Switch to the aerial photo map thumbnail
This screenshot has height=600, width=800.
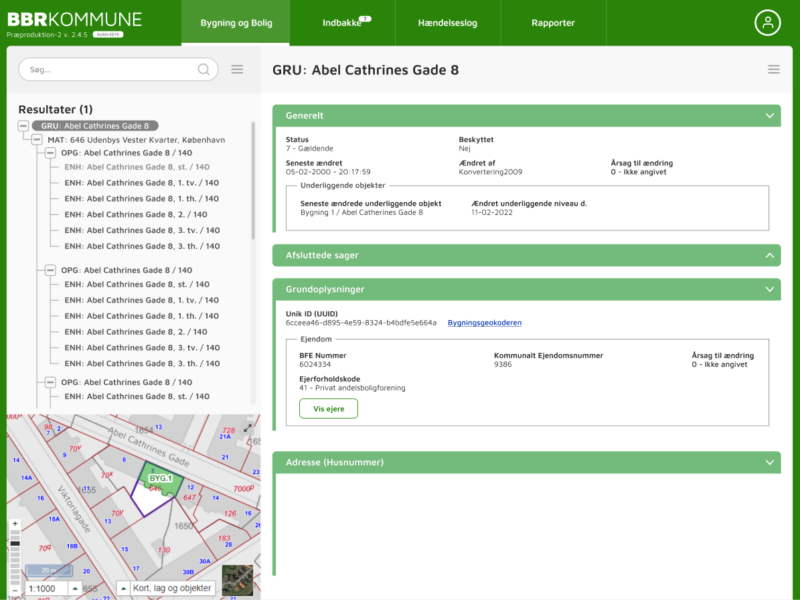[237, 580]
